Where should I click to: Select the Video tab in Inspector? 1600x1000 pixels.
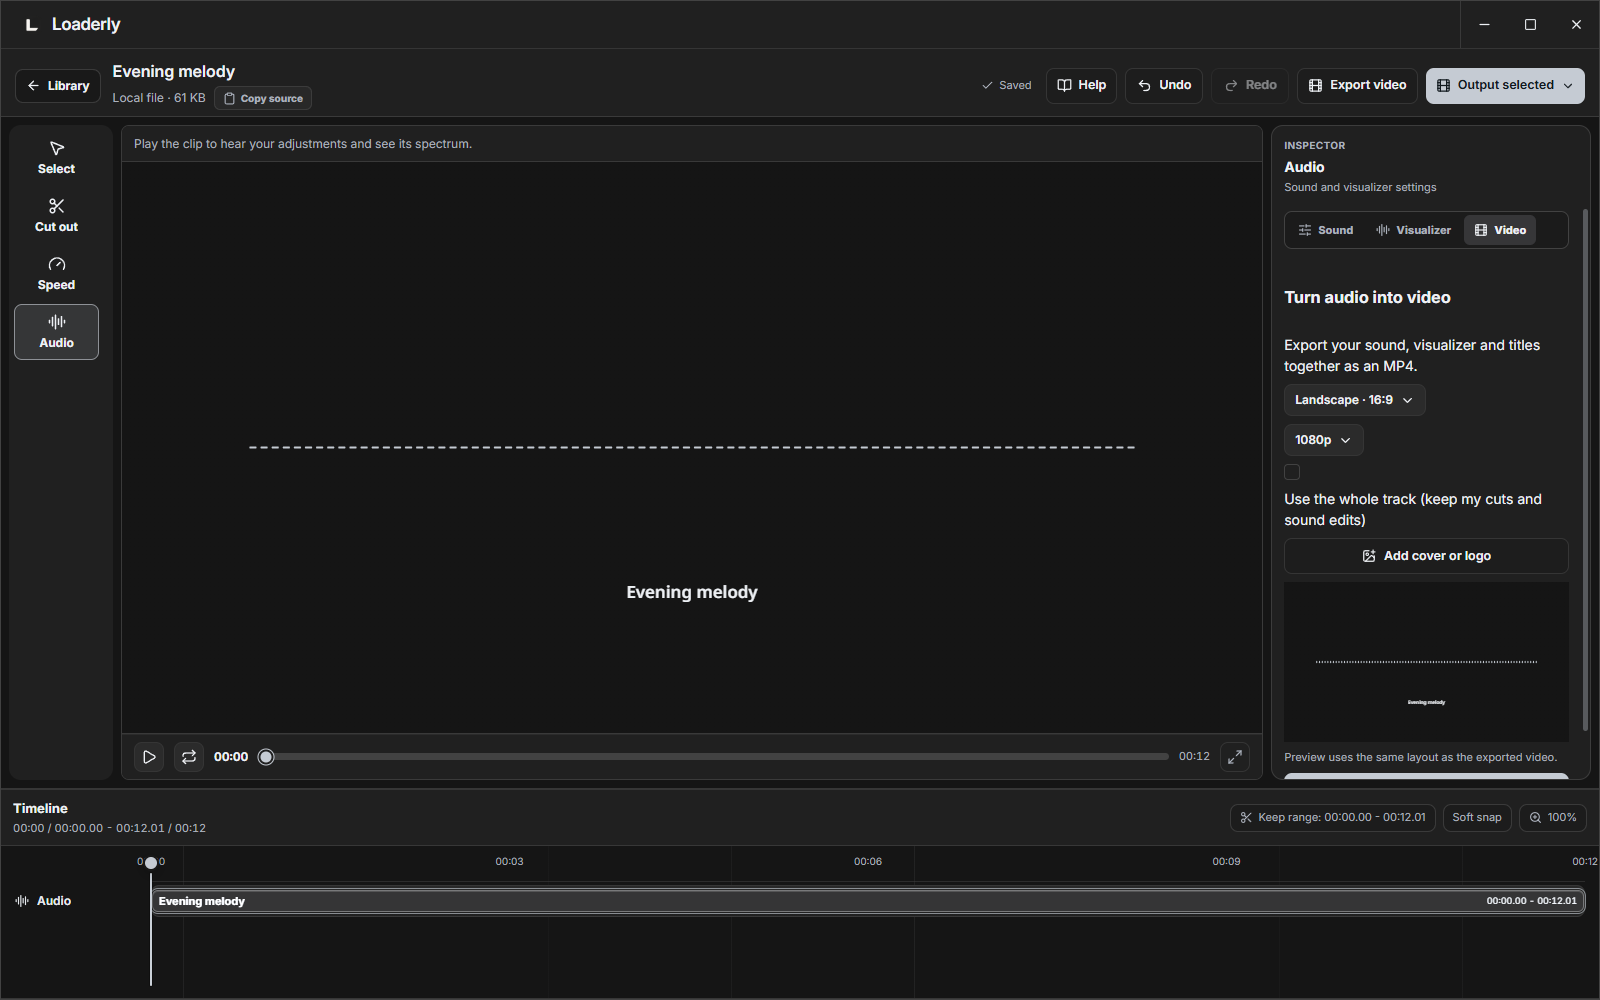[x=1500, y=230]
